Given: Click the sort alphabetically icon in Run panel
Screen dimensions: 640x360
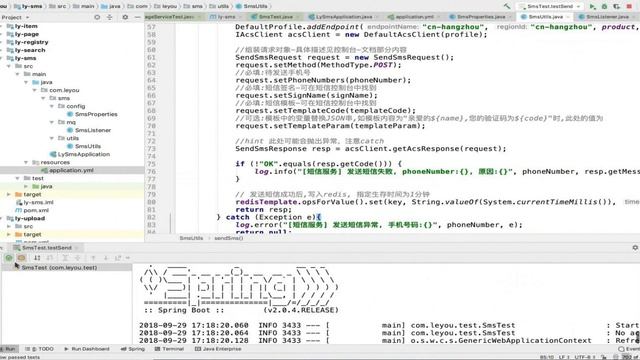Looking at the screenshot, I should tap(37, 258).
